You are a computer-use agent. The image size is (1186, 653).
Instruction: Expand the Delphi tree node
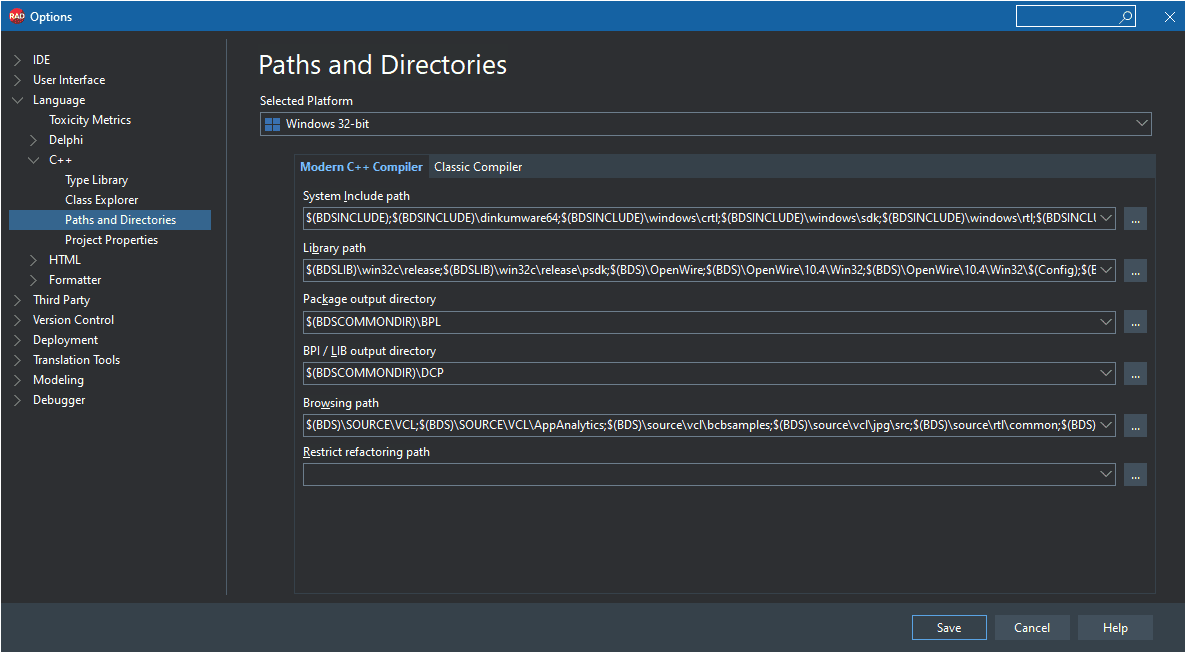tap(33, 140)
